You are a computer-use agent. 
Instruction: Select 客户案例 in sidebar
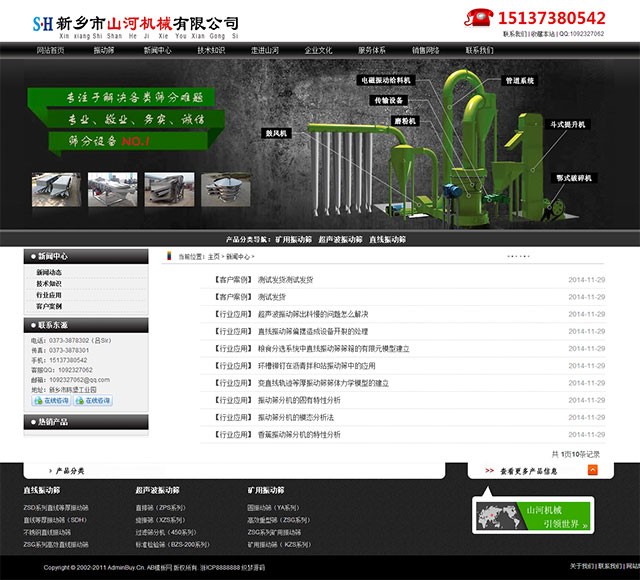click(x=49, y=306)
